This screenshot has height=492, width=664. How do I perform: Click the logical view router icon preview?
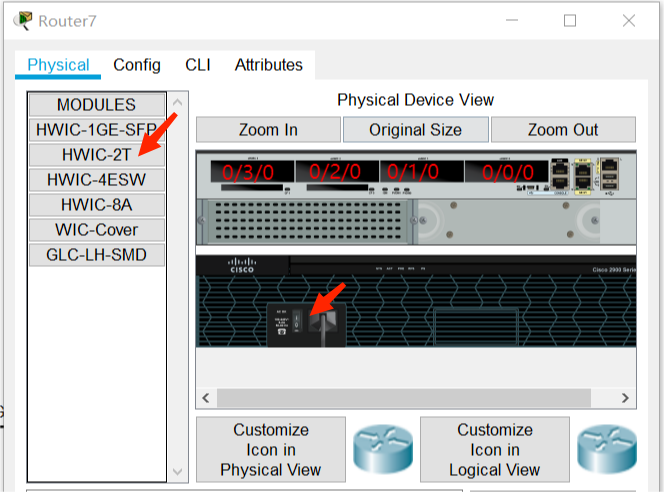pyautogui.click(x=607, y=449)
